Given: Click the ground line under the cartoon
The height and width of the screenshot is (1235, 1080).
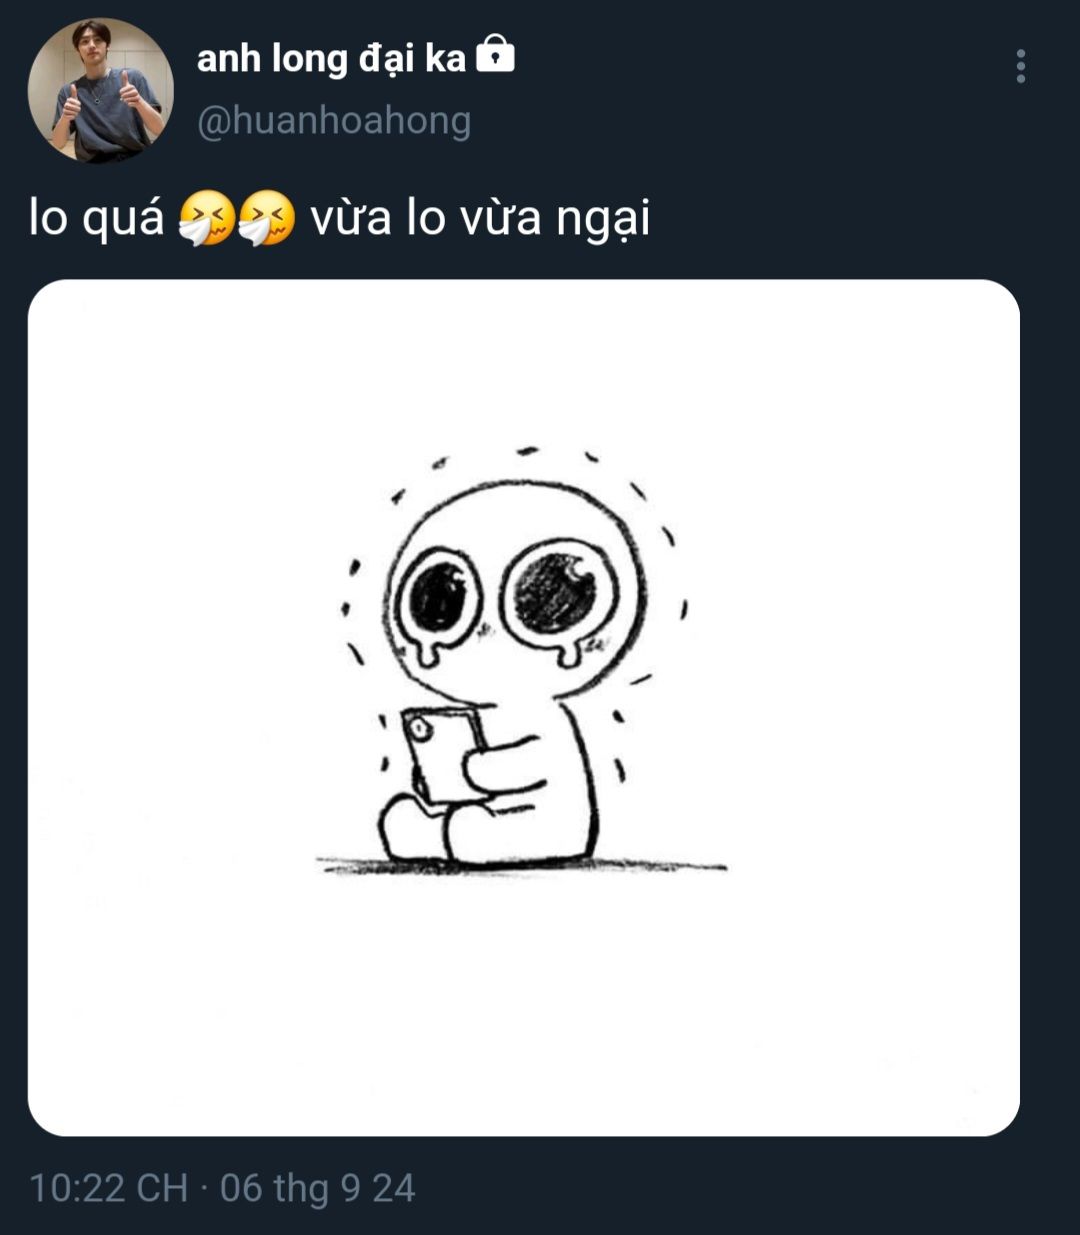Looking at the screenshot, I should [522, 866].
